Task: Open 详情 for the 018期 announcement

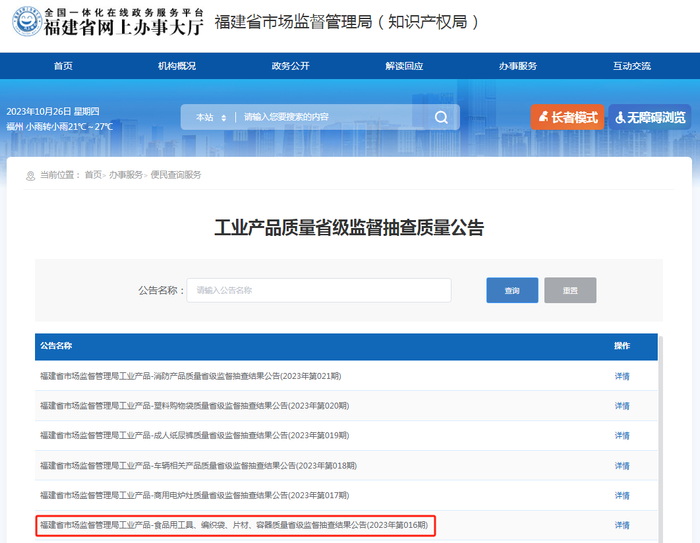Action: click(x=622, y=466)
